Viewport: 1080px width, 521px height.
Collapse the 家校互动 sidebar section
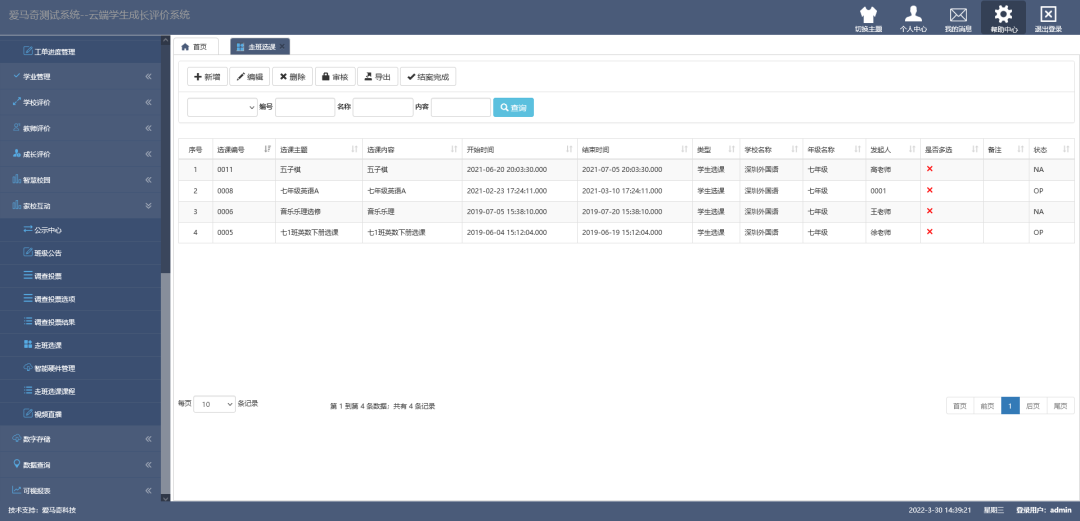coord(80,205)
